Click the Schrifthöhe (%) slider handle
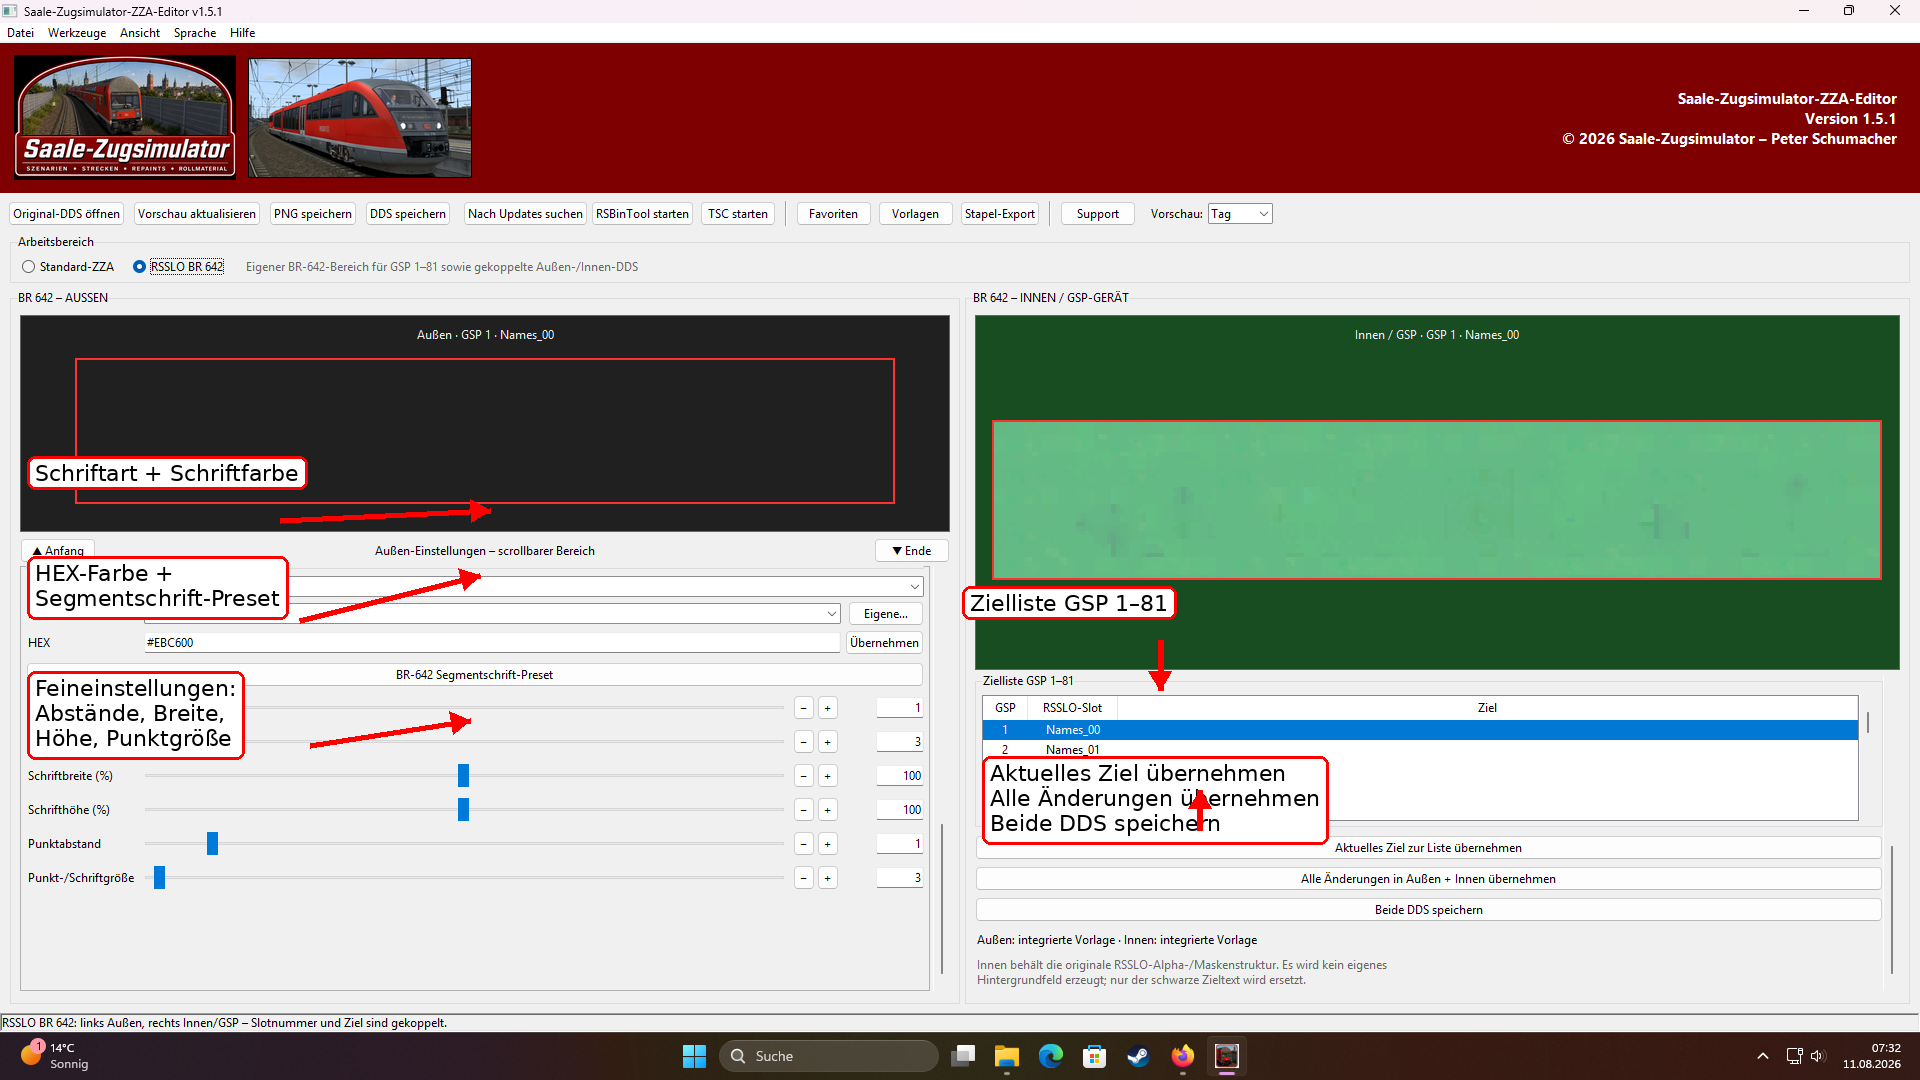This screenshot has height=1080, width=1920. [463, 810]
